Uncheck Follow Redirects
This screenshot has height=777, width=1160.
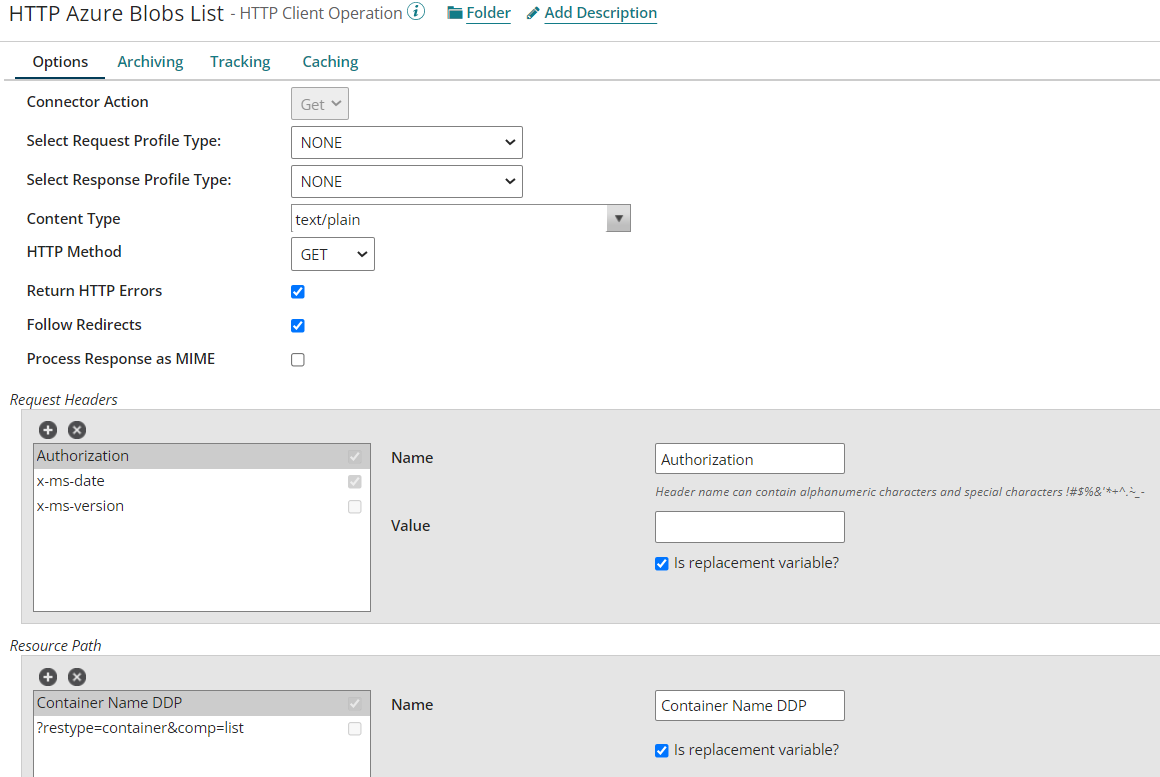(297, 325)
